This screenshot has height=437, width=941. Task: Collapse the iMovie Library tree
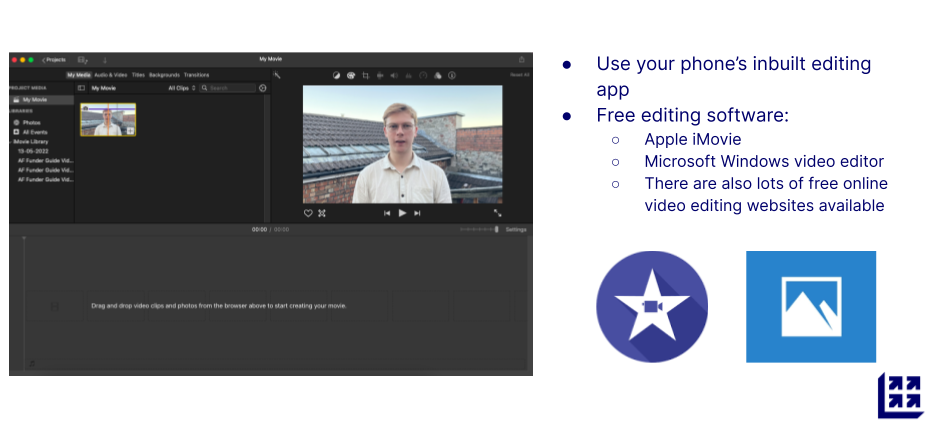(x=11, y=142)
